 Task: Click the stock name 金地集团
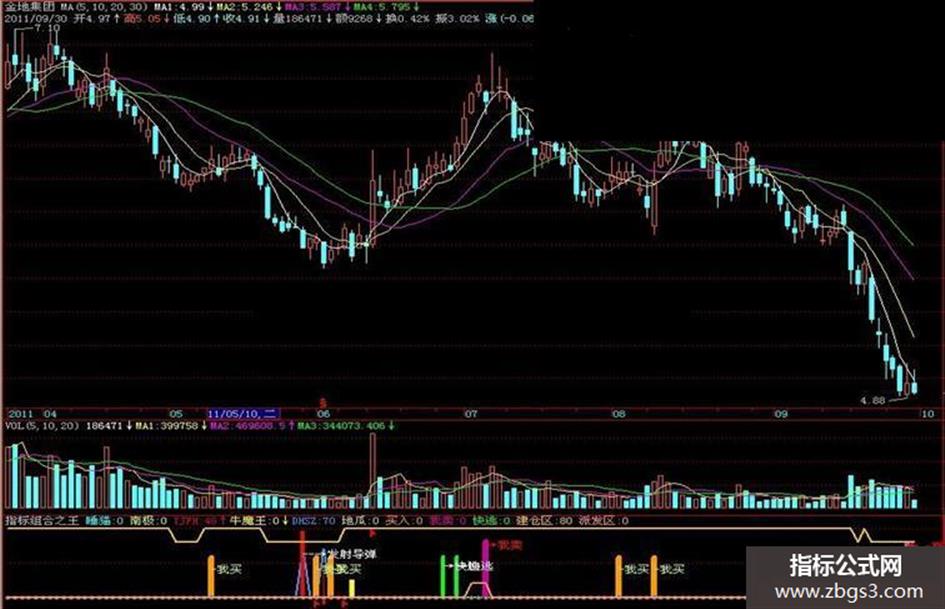pos(29,7)
